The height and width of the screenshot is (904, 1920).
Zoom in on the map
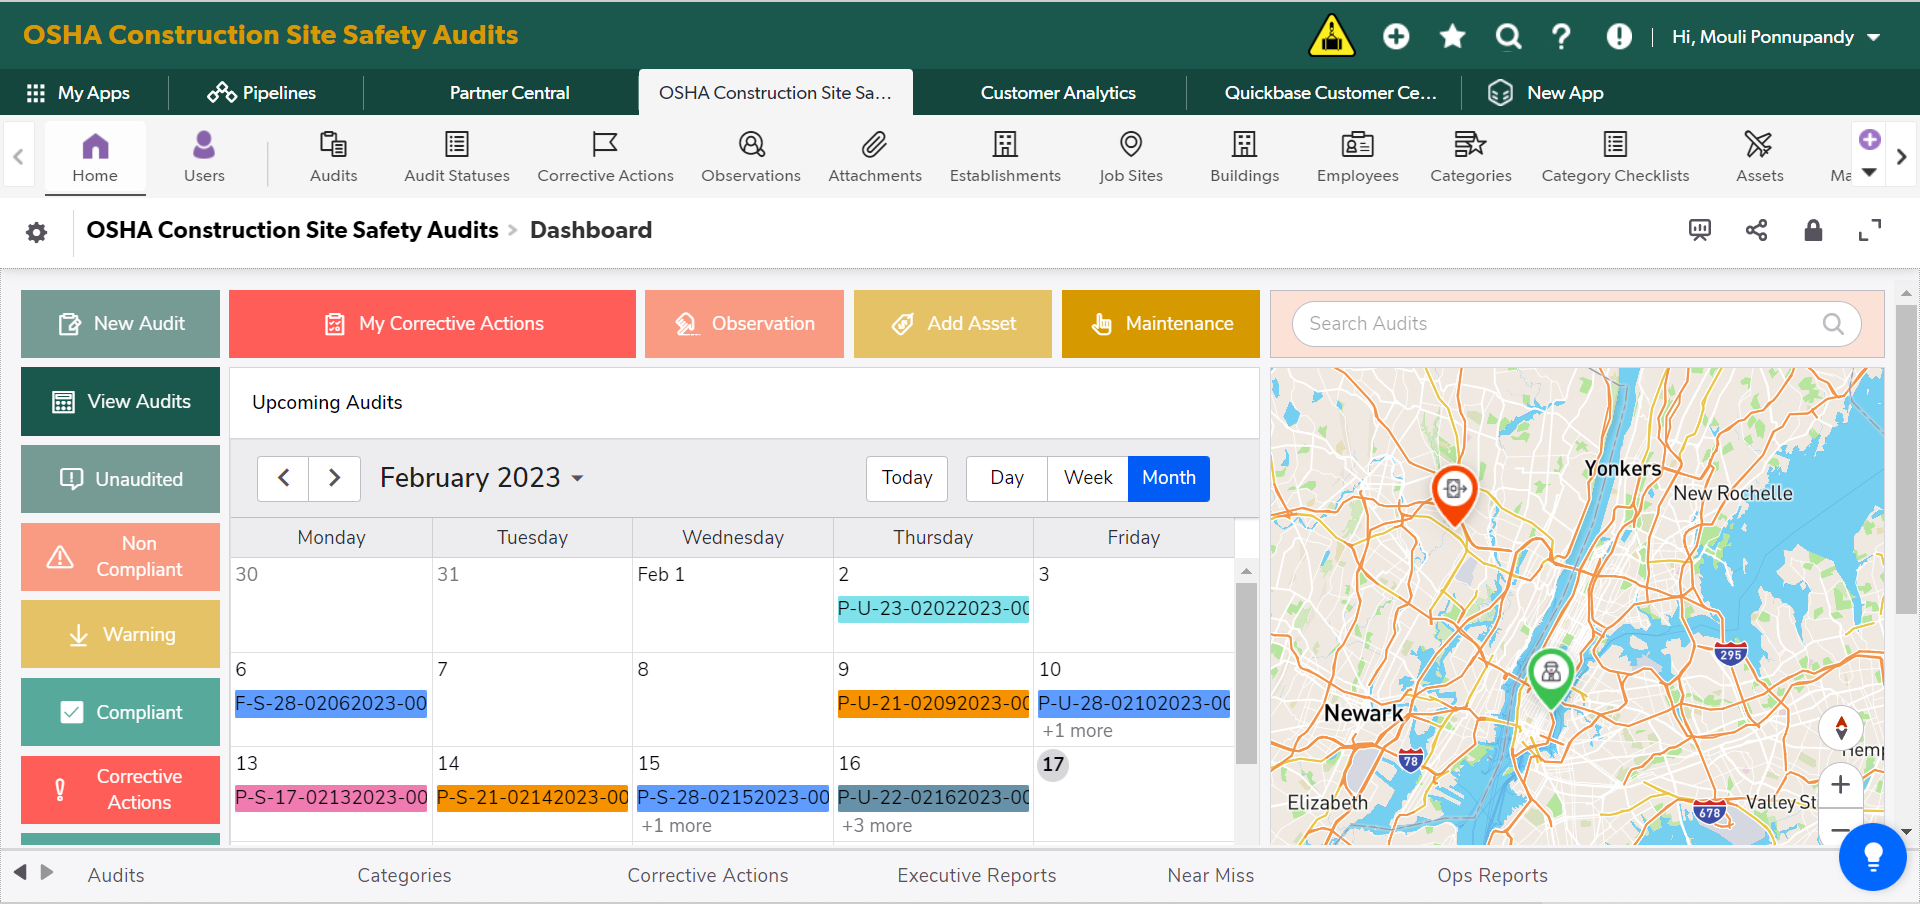tap(1840, 785)
